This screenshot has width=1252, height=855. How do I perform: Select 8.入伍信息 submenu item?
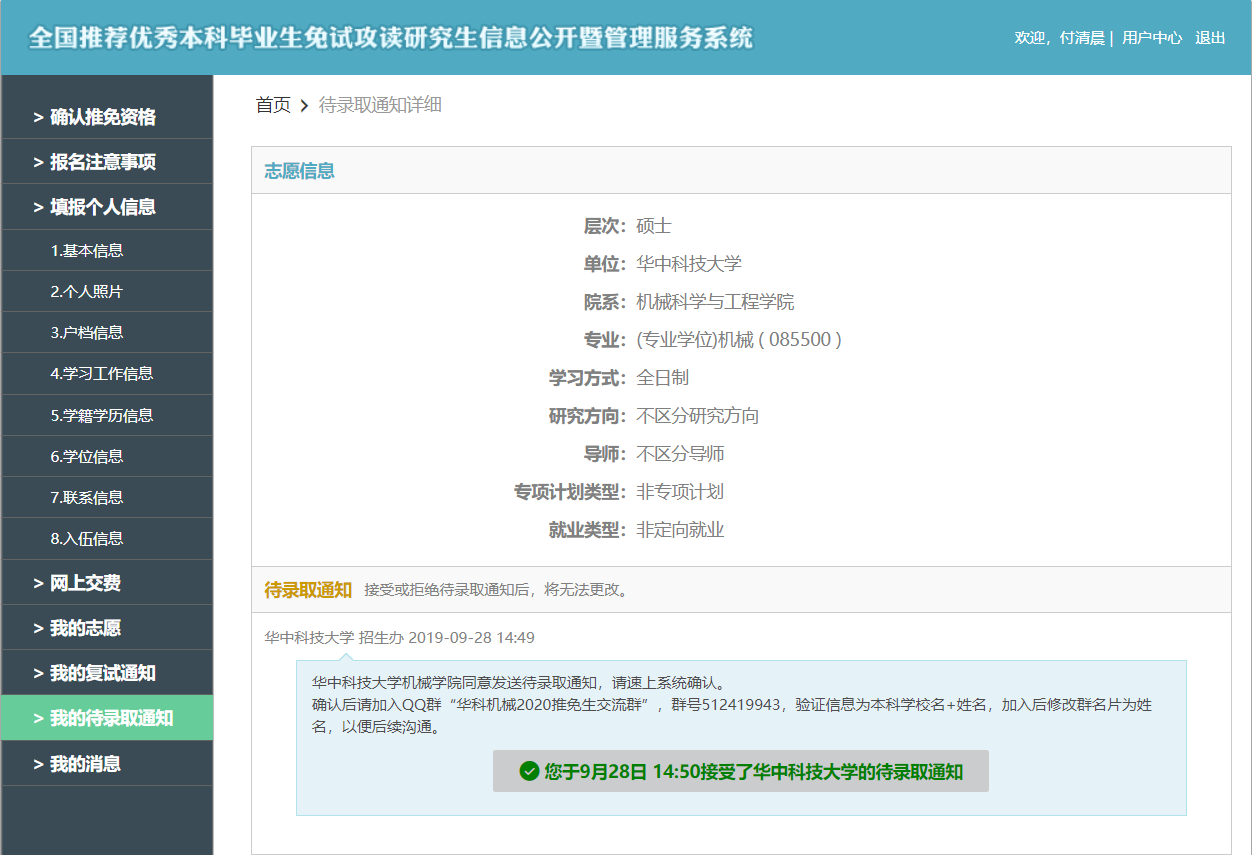point(87,538)
